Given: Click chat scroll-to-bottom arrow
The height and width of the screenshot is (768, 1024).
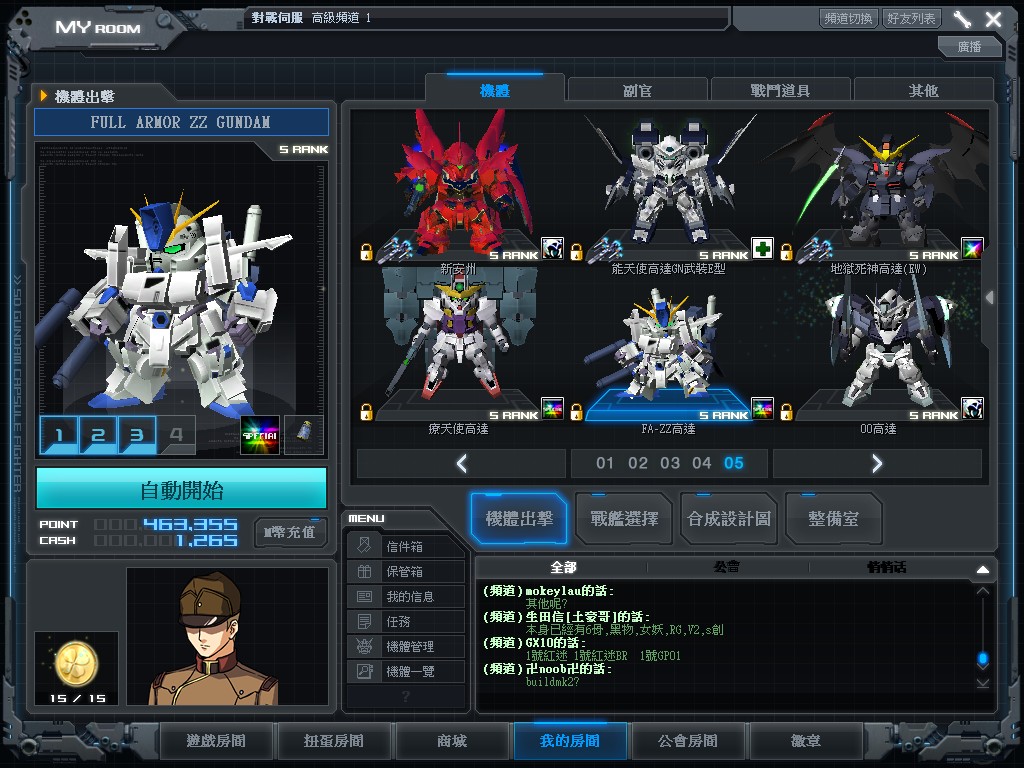Looking at the screenshot, I should tap(982, 683).
